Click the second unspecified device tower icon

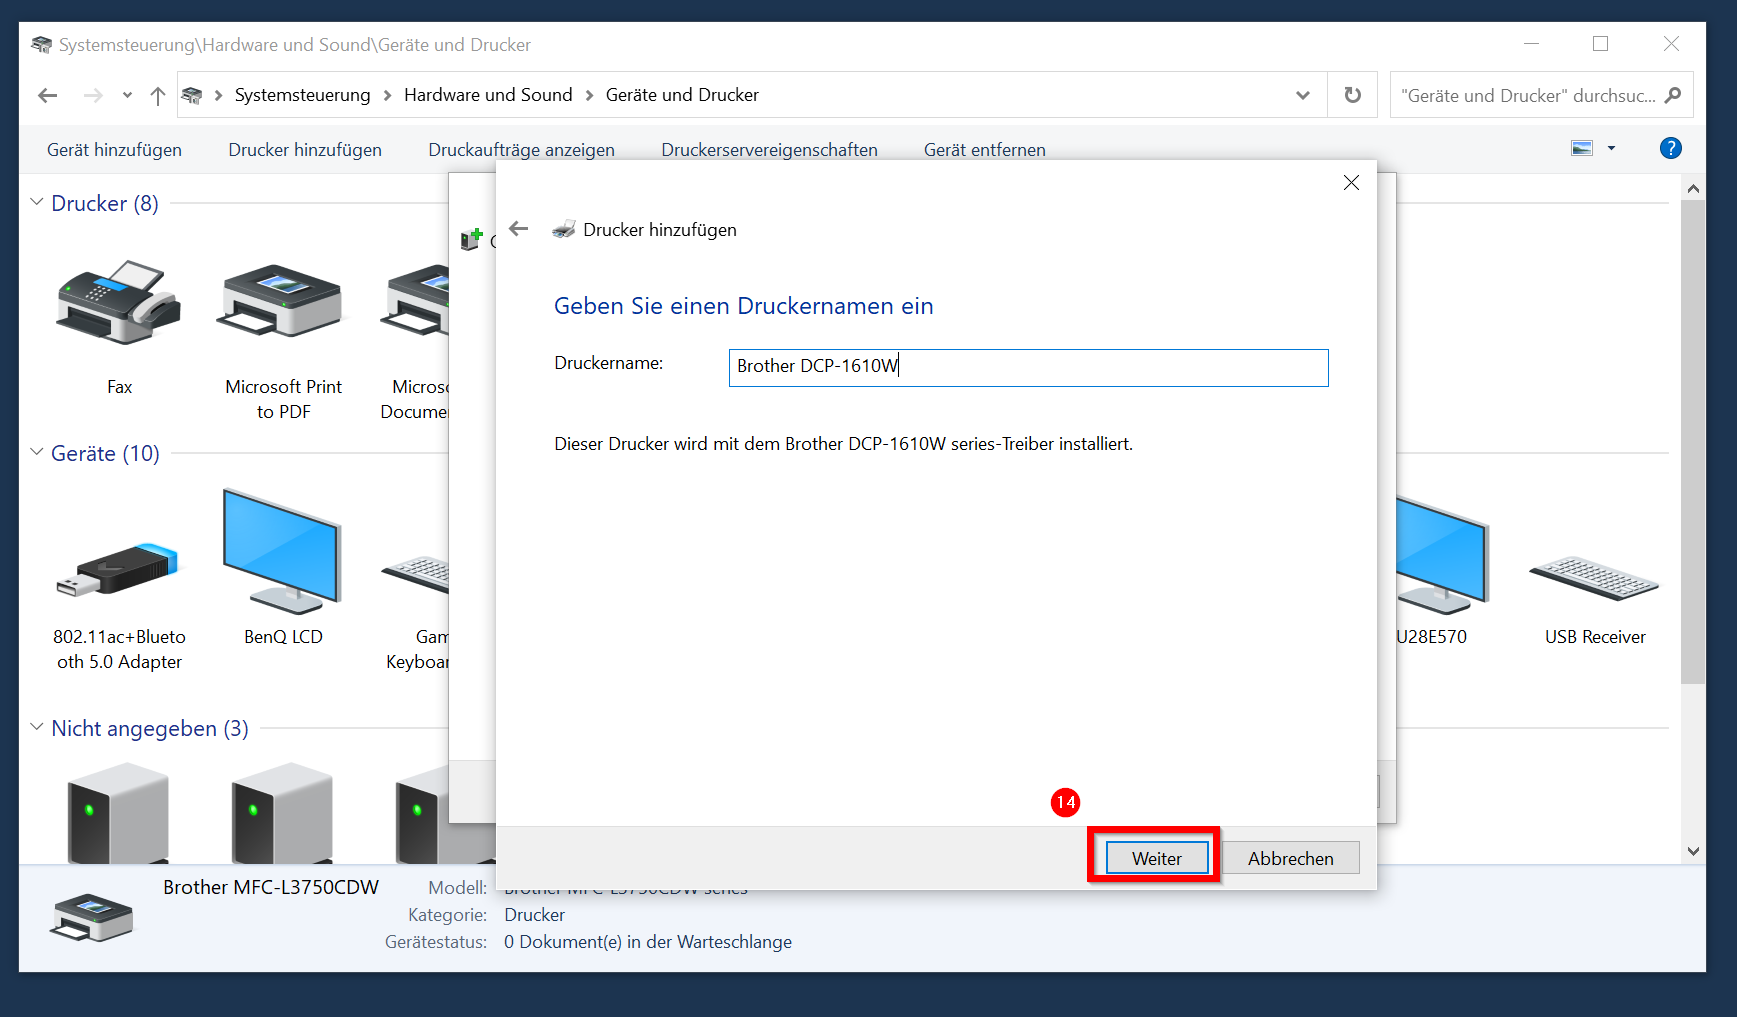coord(282,813)
